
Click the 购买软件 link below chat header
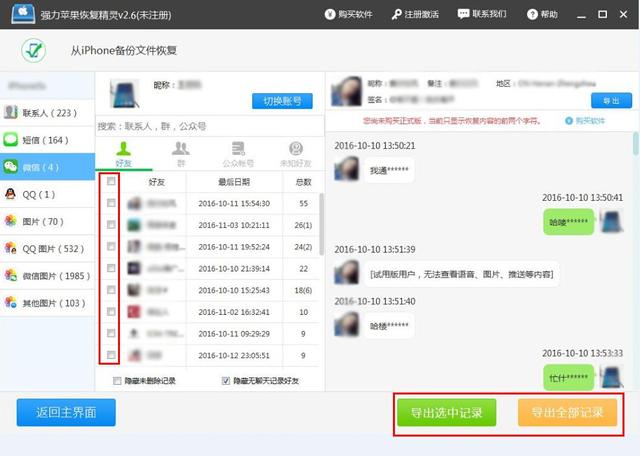click(x=585, y=121)
